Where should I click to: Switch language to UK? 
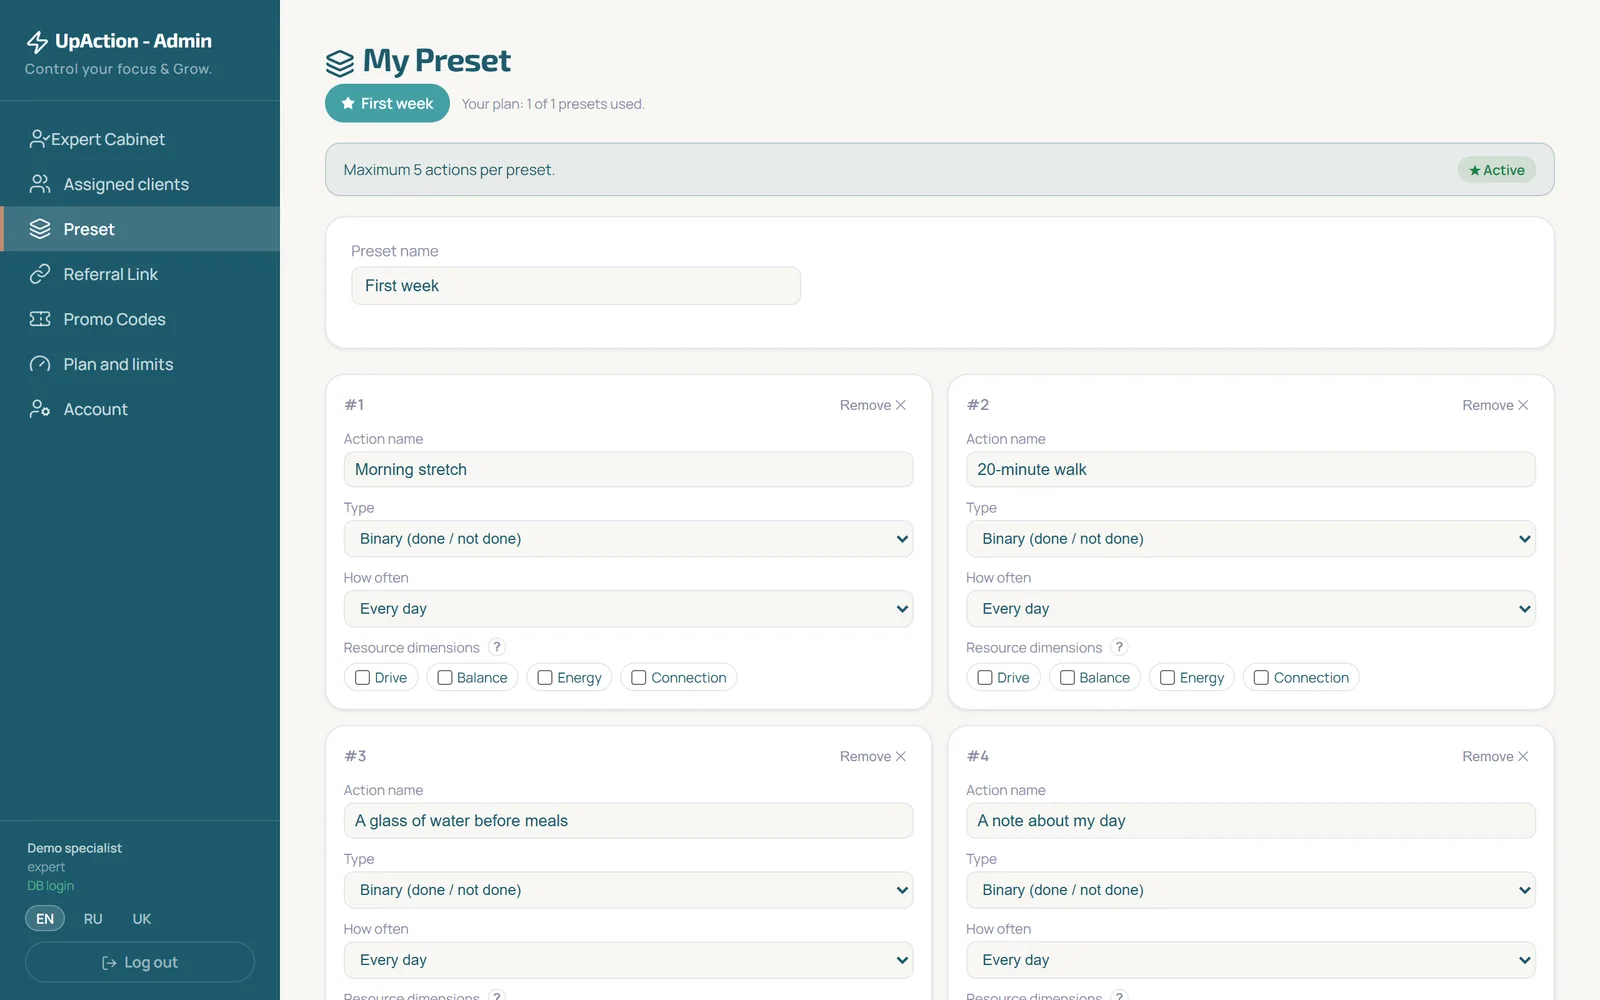(142, 918)
